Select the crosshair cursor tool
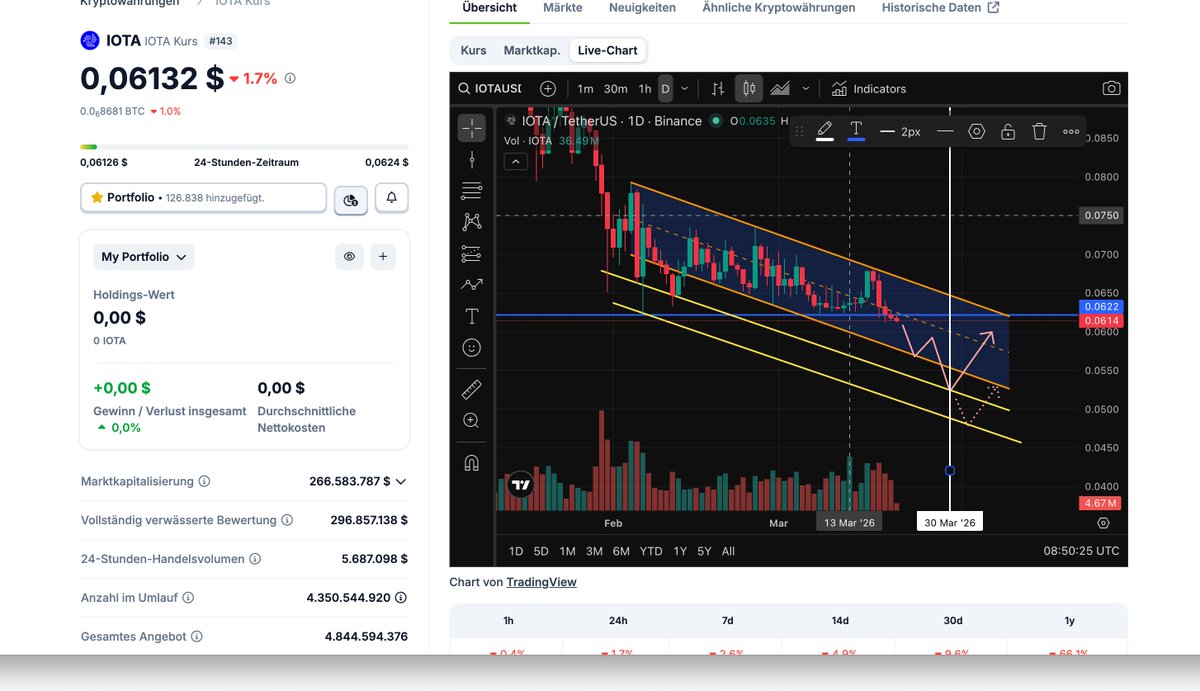The height and width of the screenshot is (691, 1200). 472,128
